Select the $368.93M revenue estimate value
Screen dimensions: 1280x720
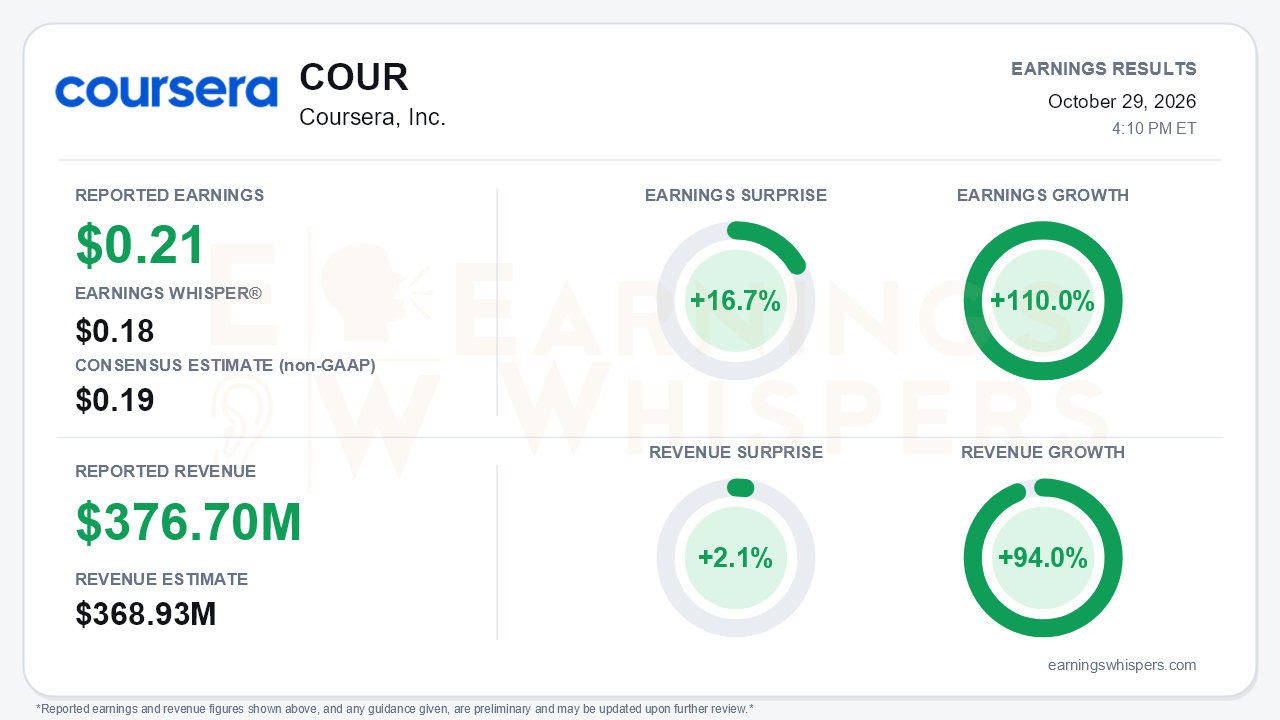pos(146,614)
